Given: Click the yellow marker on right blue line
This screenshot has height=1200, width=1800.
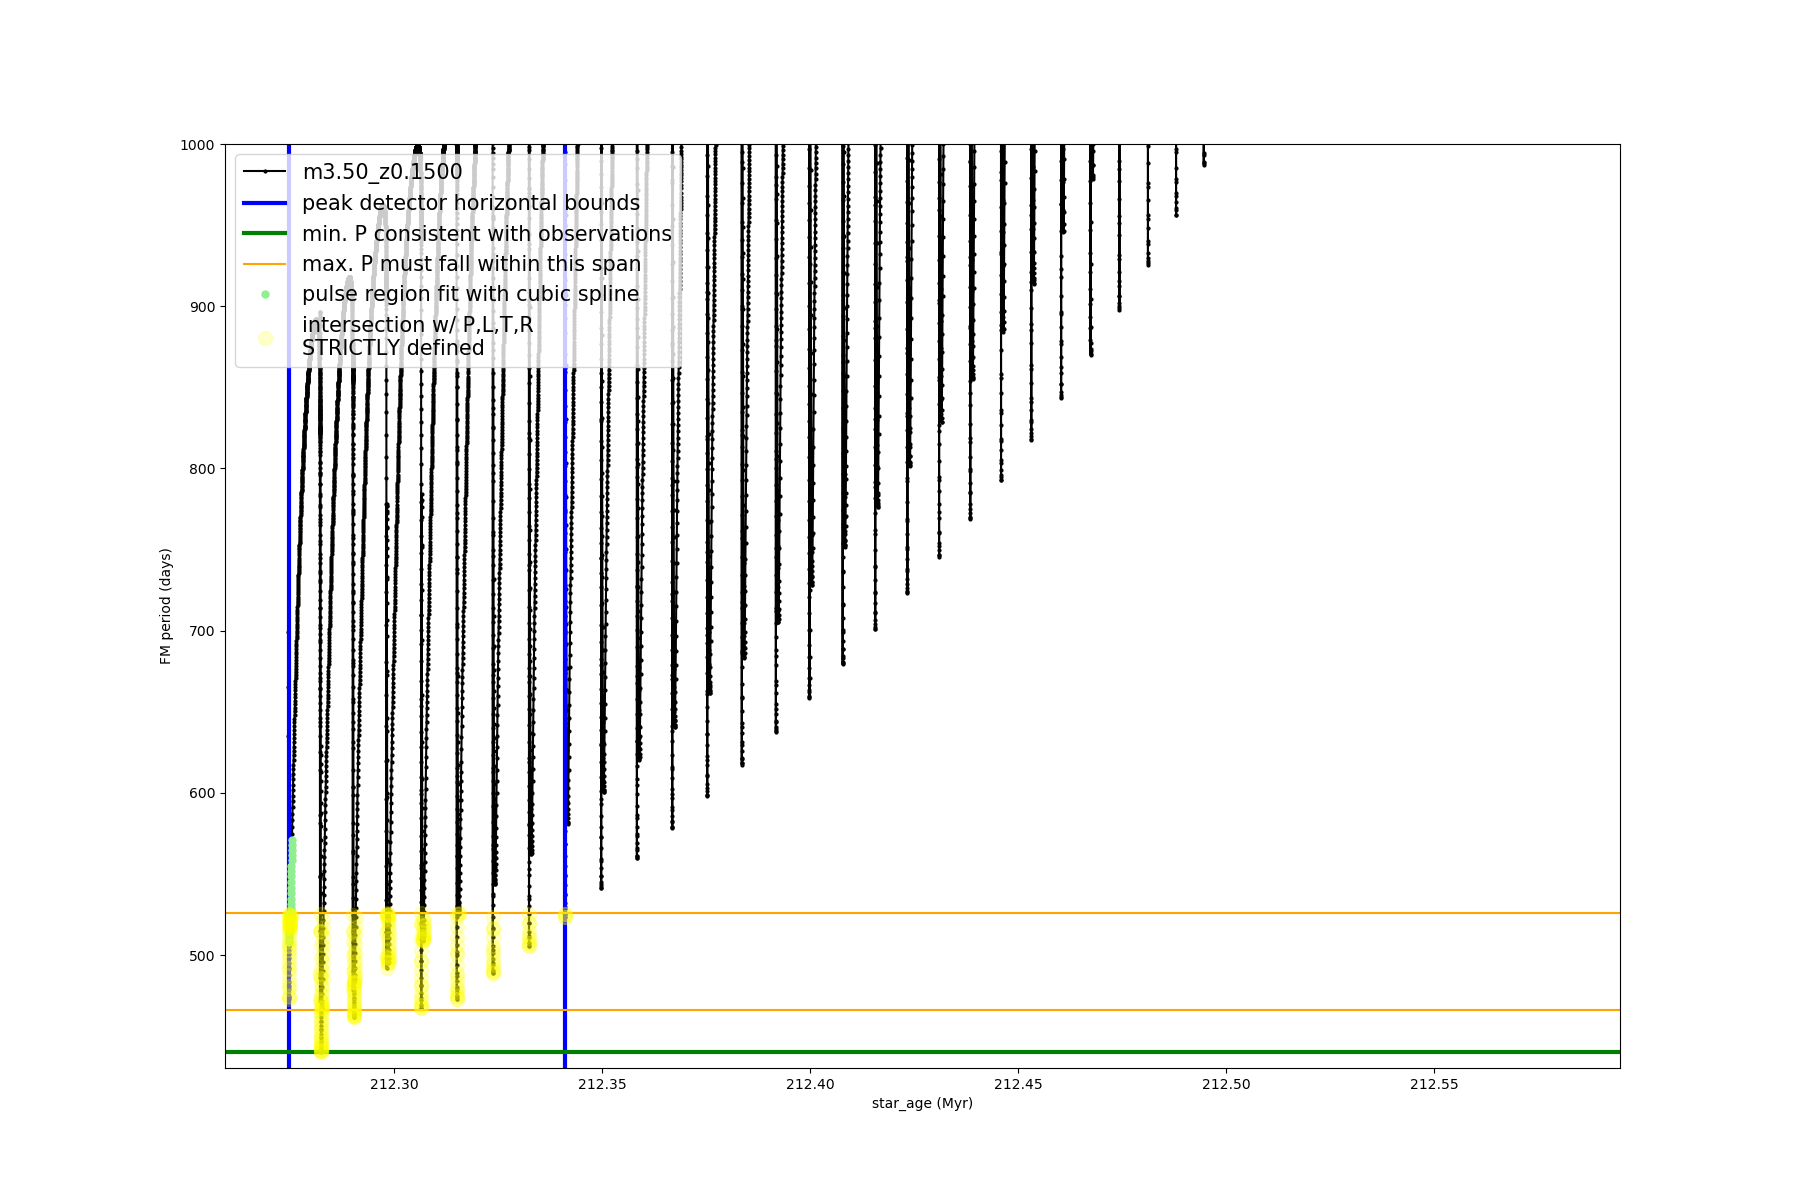Looking at the screenshot, I should 565,916.
